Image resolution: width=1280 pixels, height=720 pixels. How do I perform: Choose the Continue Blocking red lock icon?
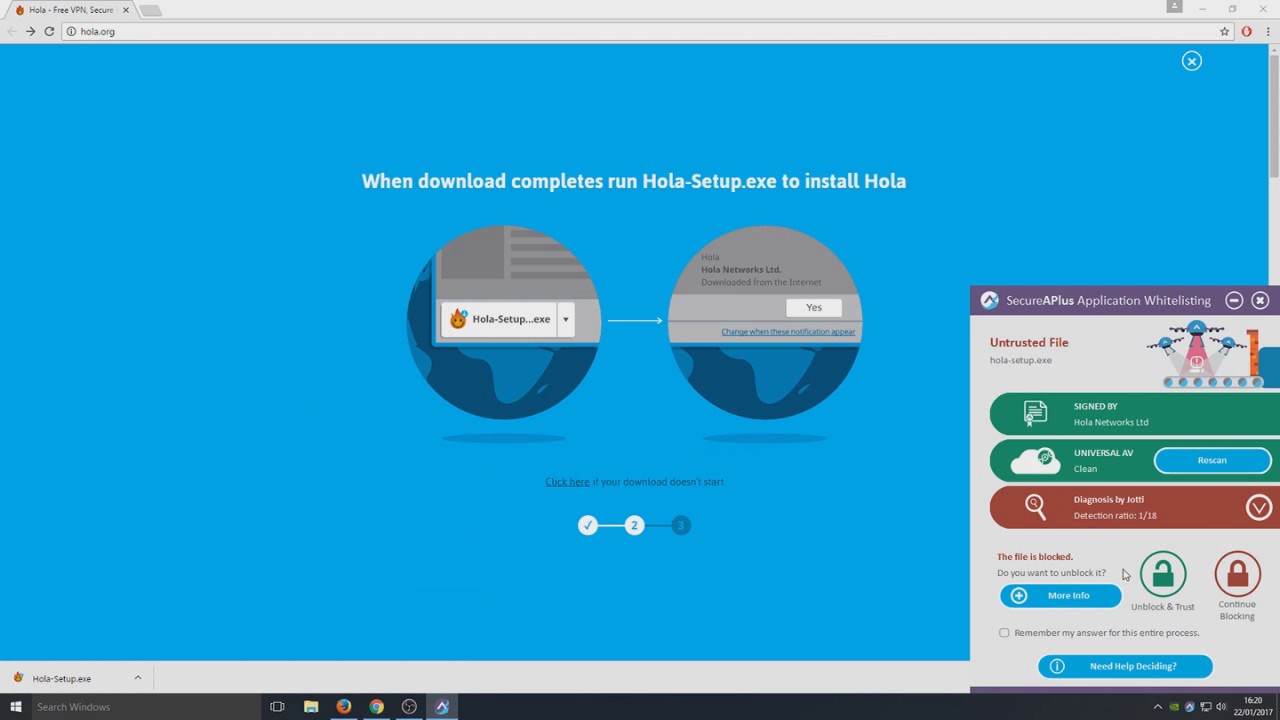[1237, 574]
